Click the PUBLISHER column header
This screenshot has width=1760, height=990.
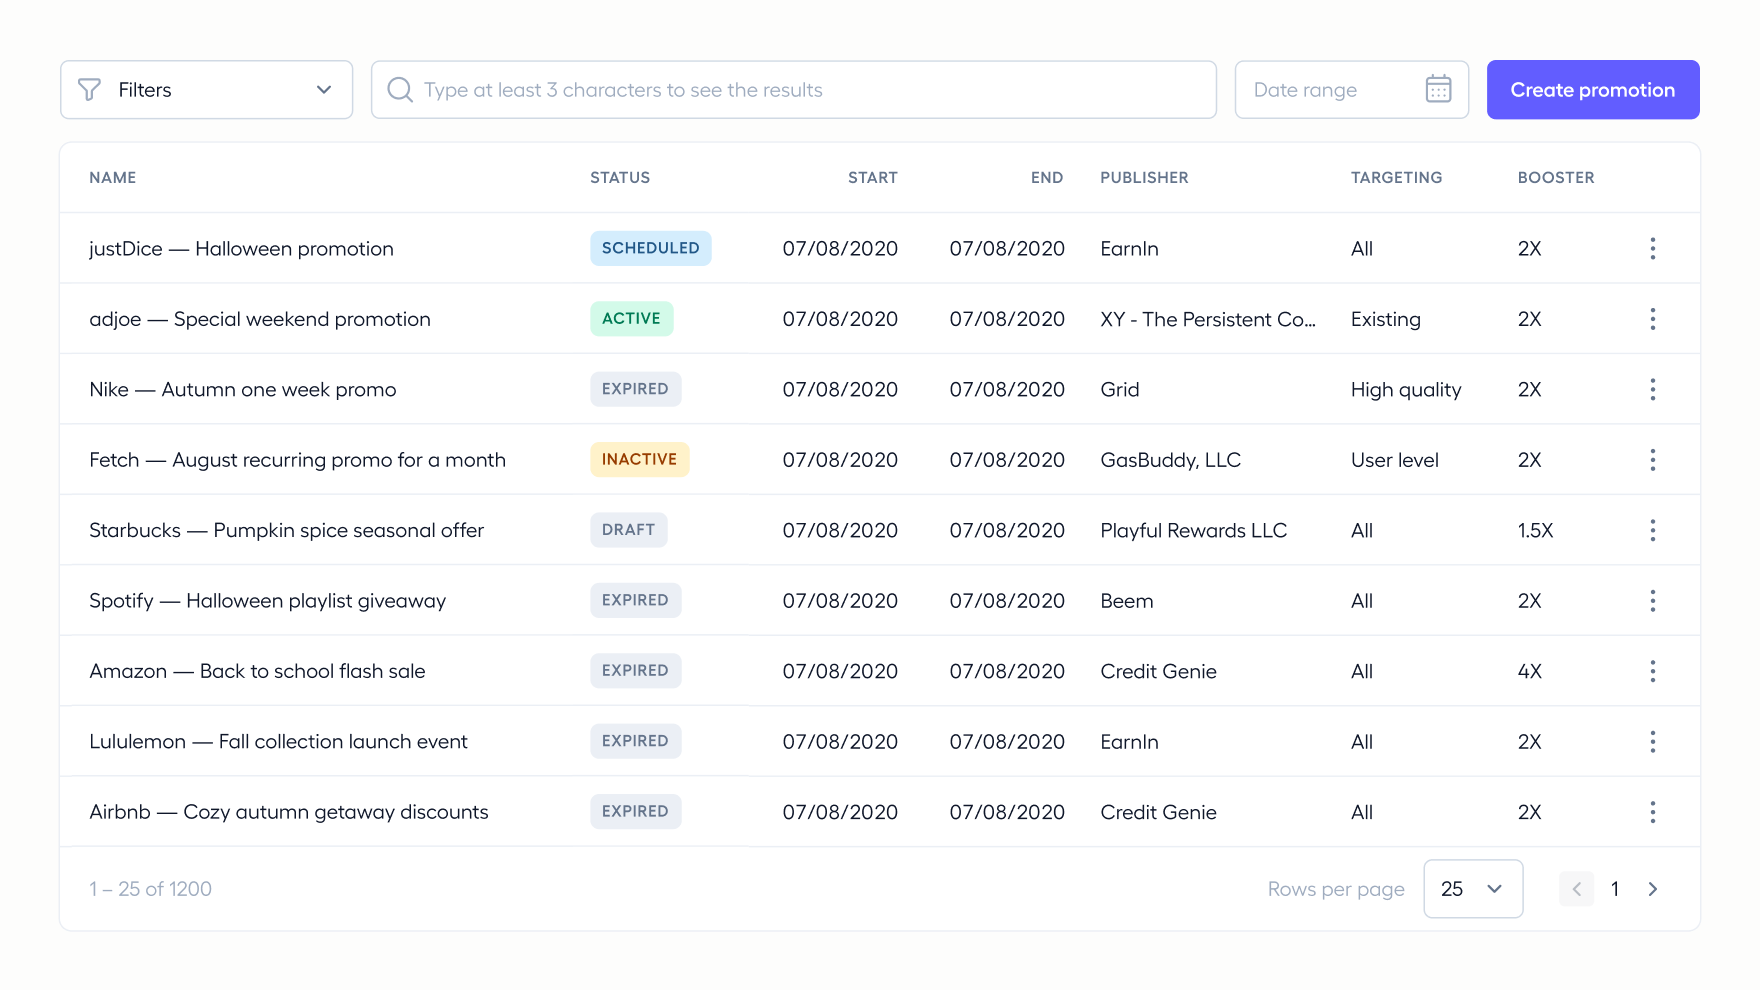point(1145,178)
